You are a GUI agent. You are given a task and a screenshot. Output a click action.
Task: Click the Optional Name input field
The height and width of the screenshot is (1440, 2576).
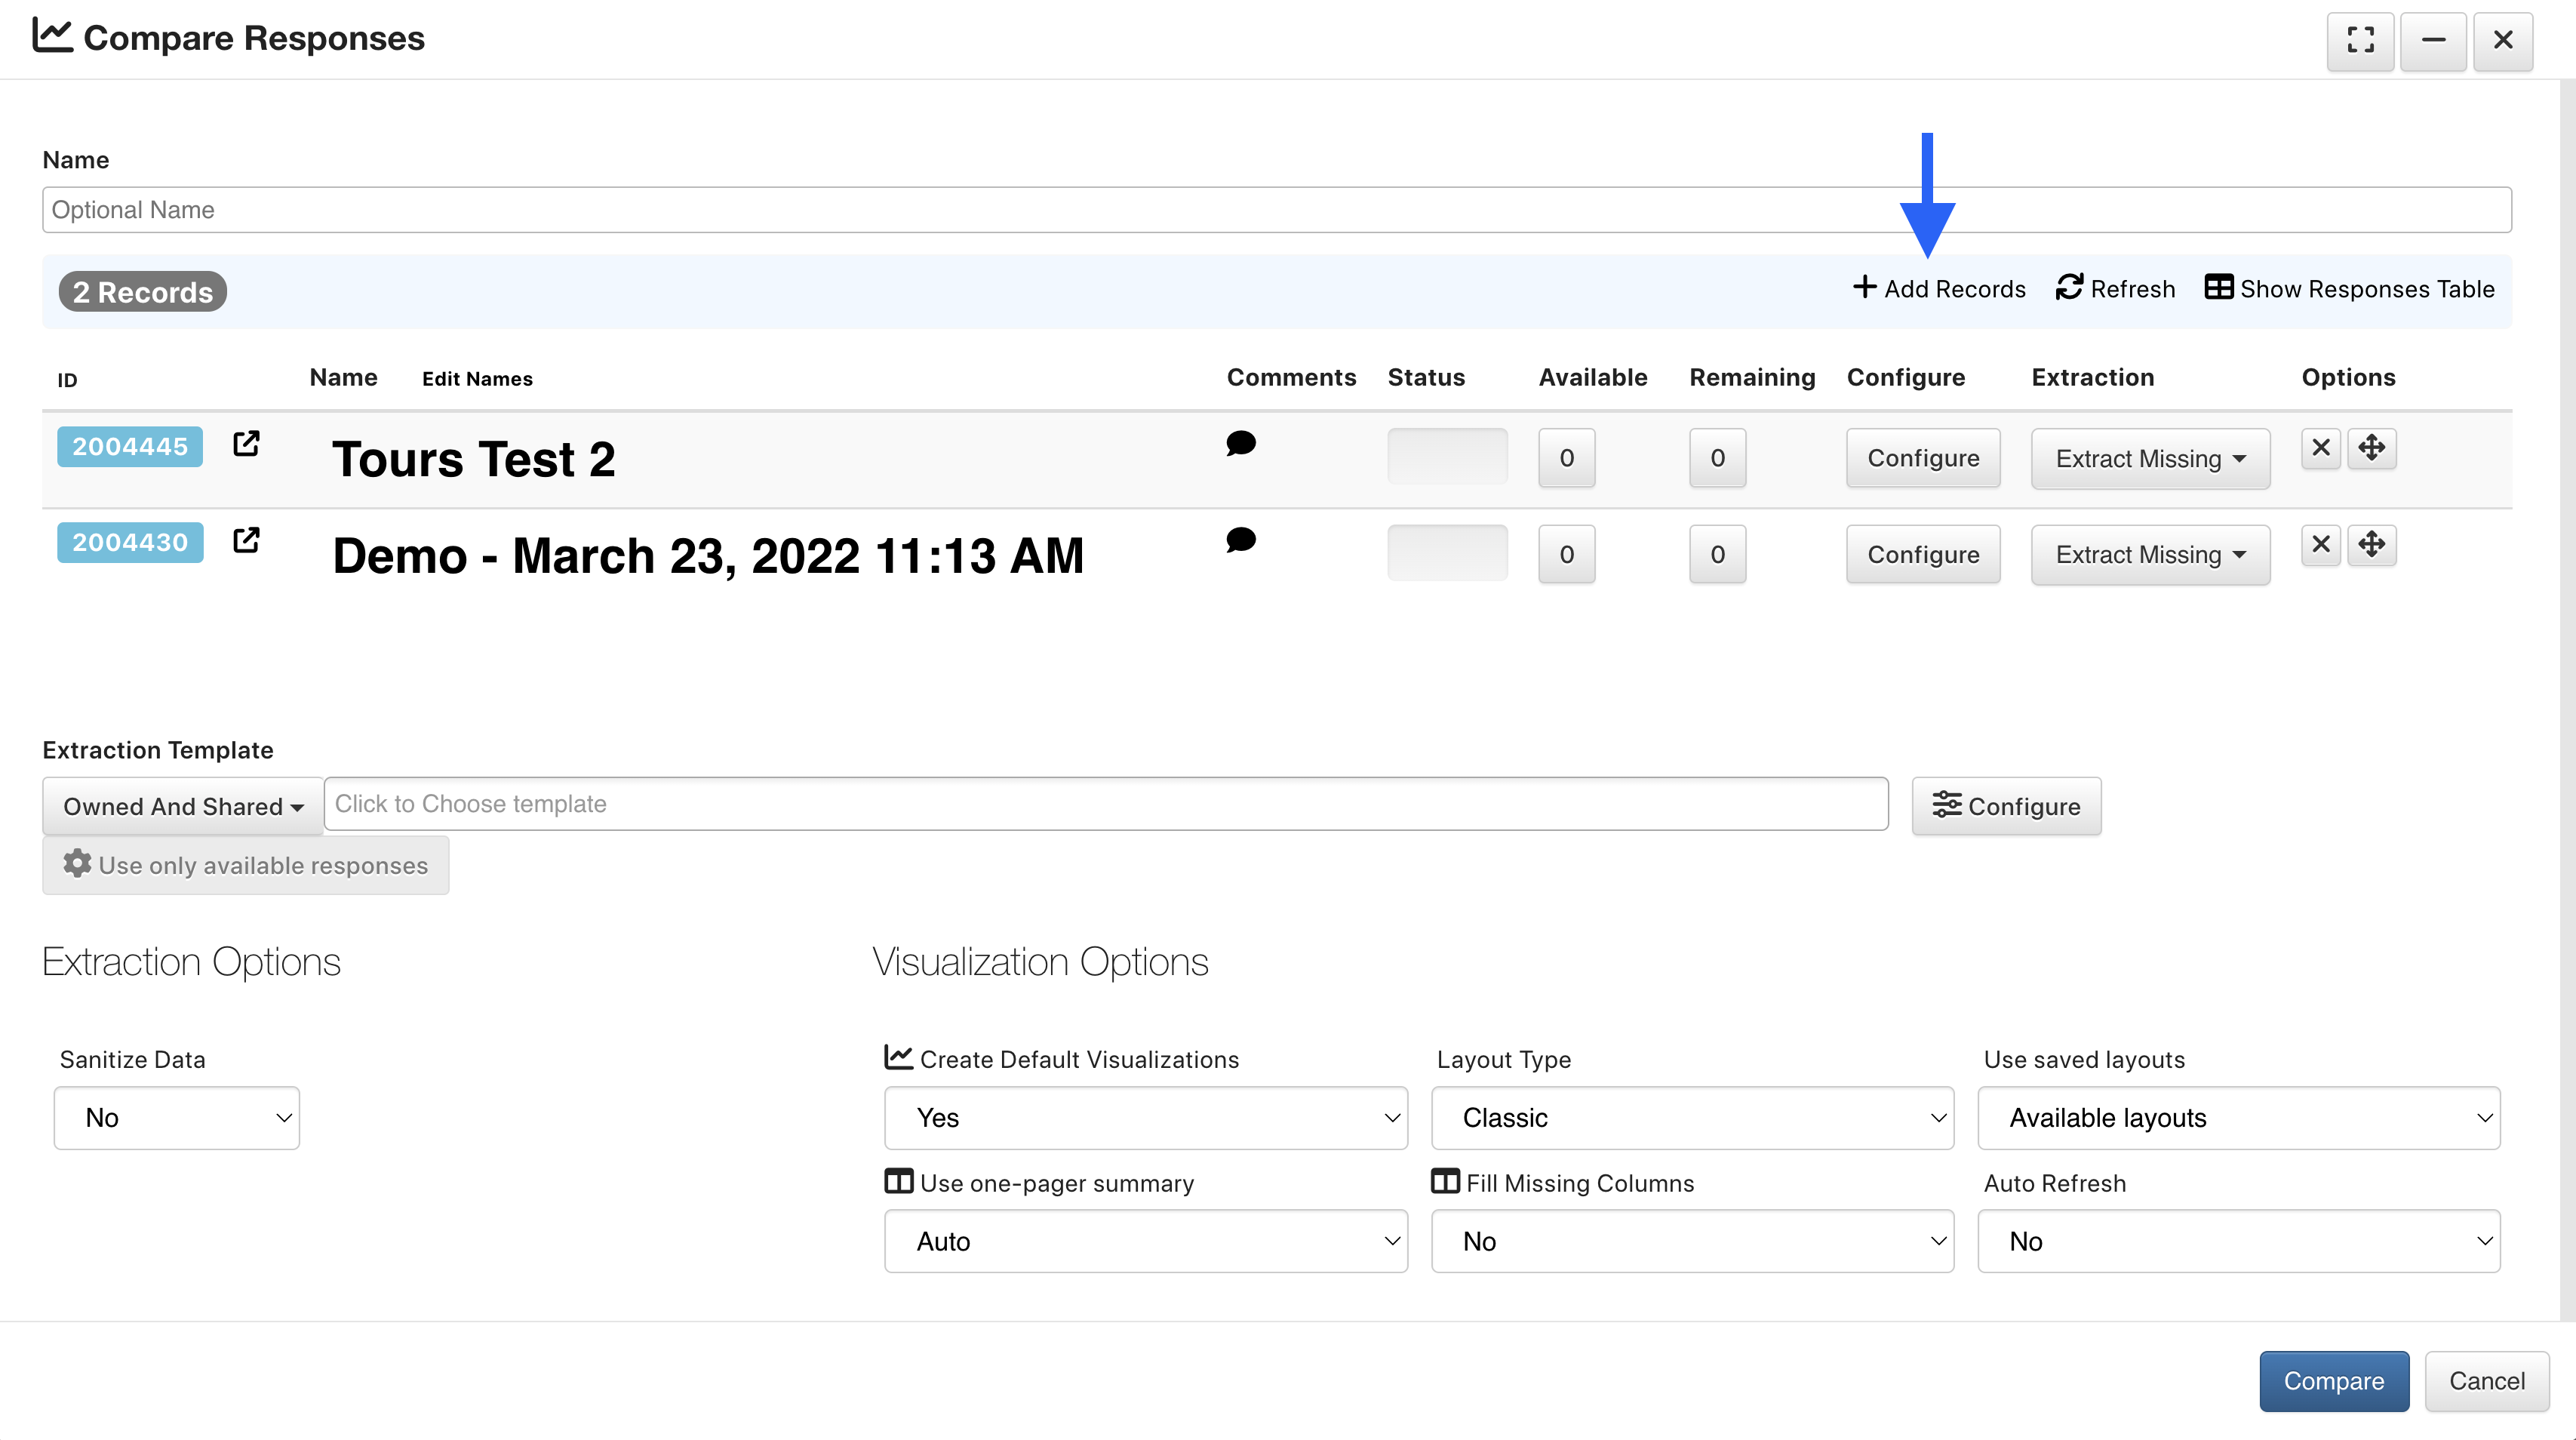click(1277, 210)
